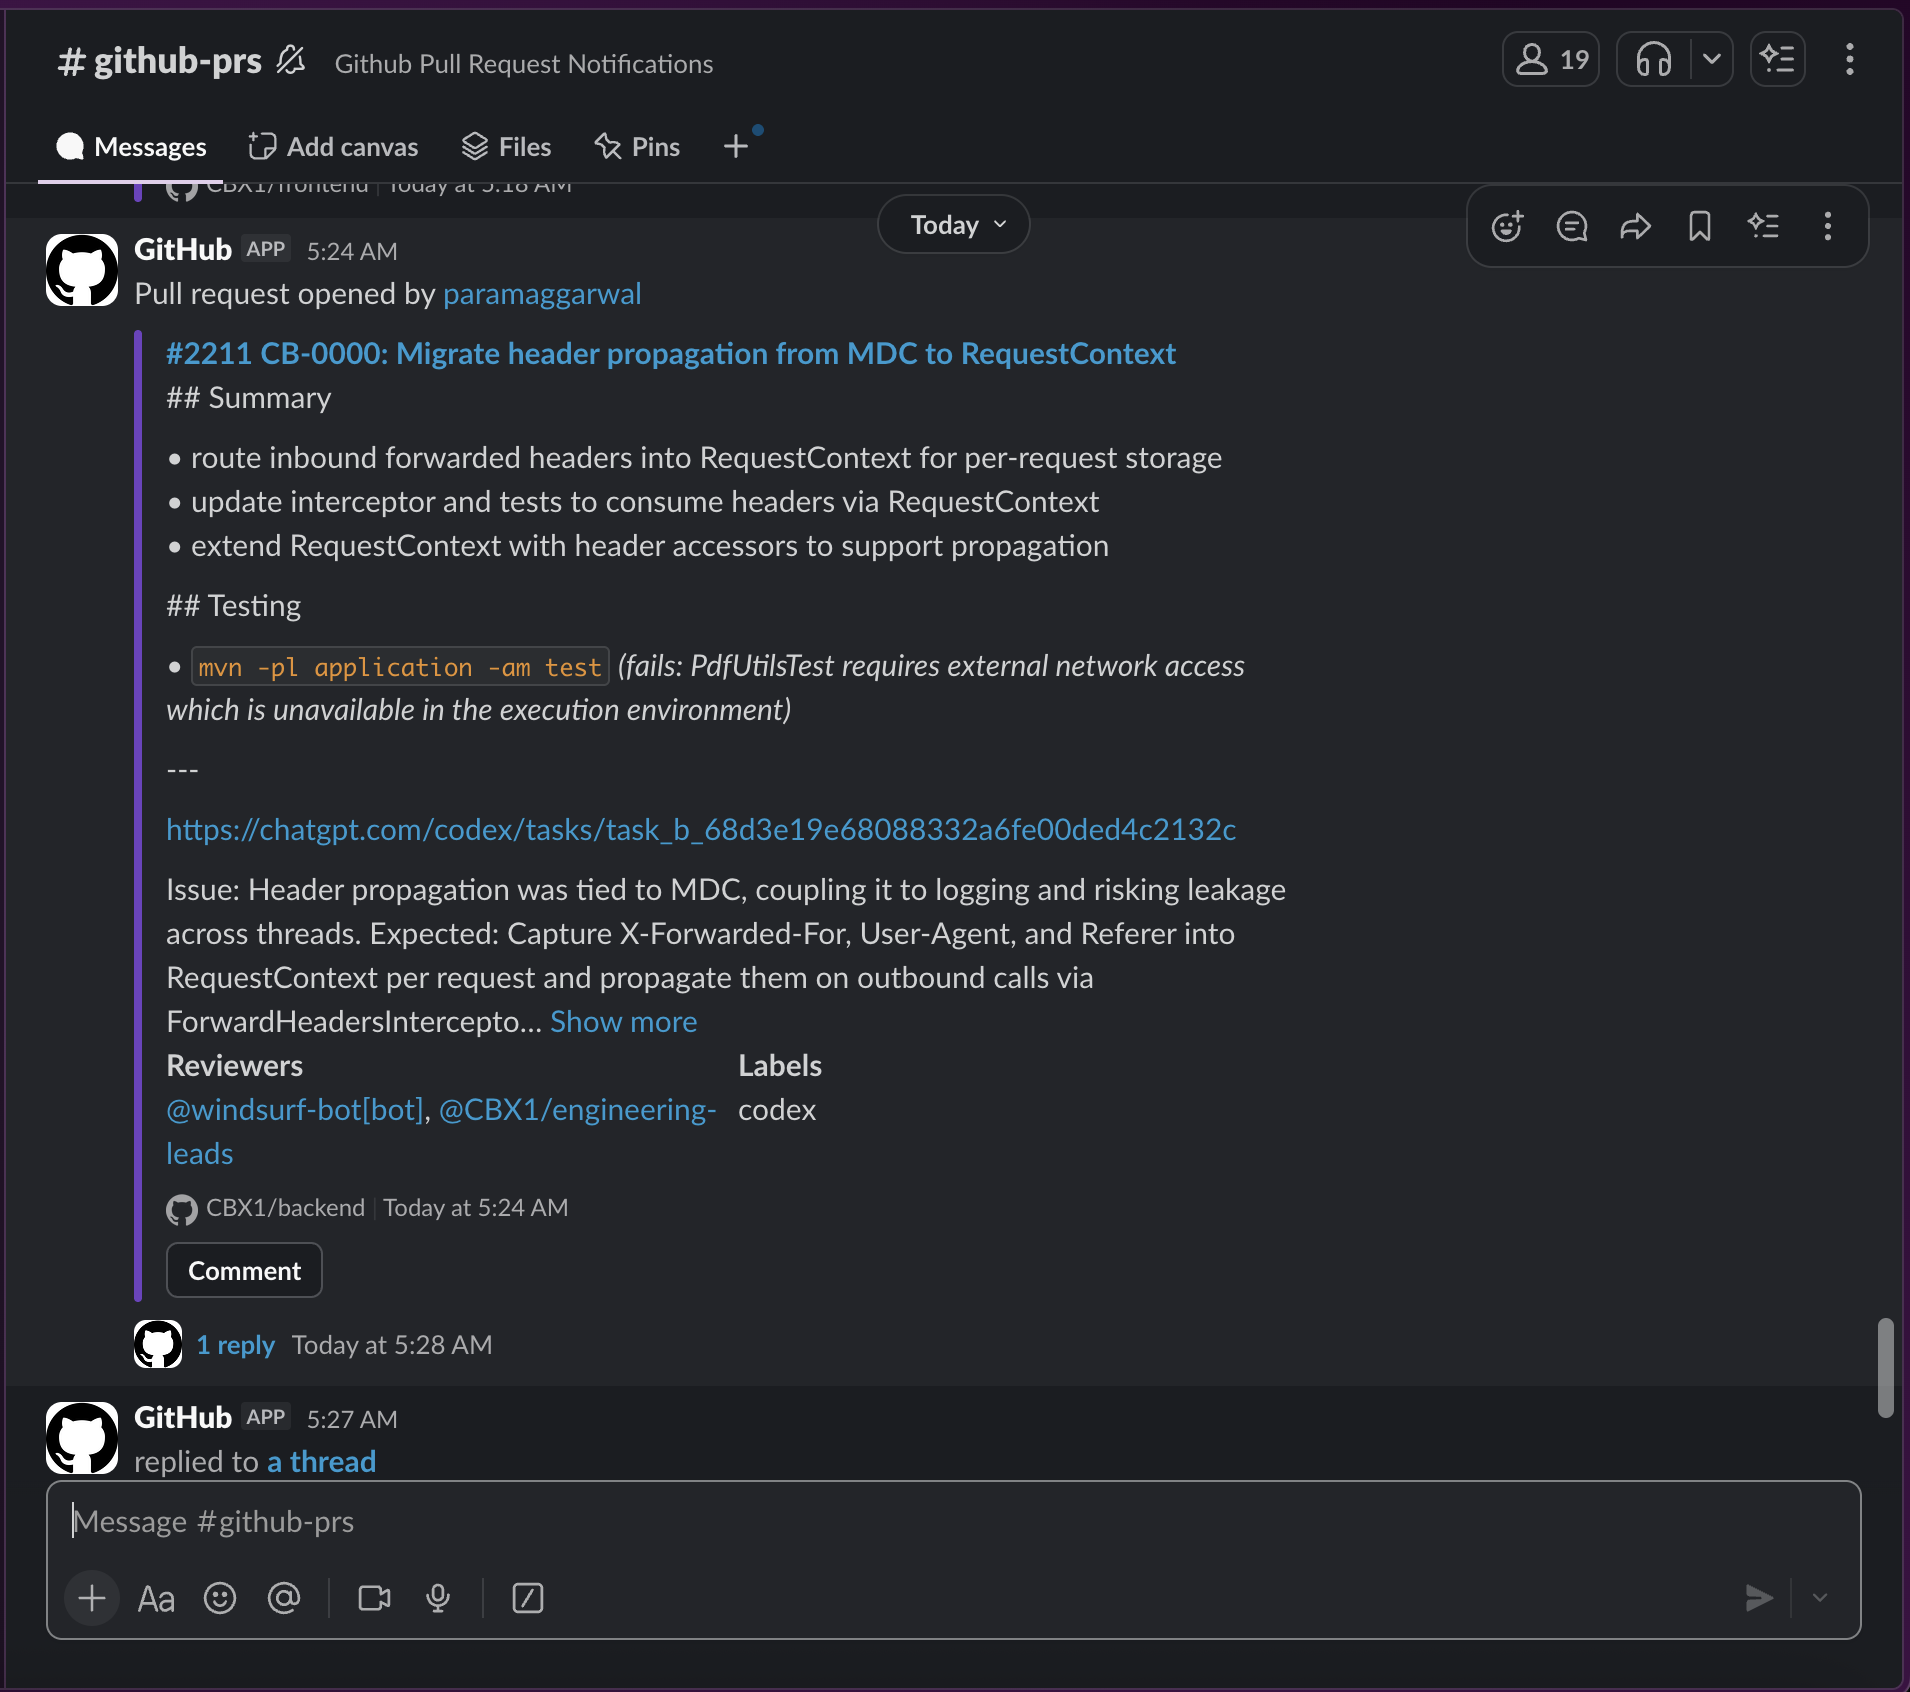Screen dimensions: 1910x1692
Task: Toggle text formatting with the Aa icon
Action: click(x=156, y=1598)
